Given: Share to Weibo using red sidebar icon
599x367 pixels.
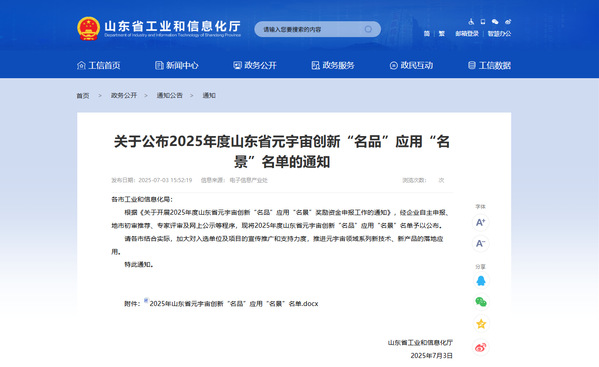Looking at the screenshot, I should (x=481, y=348).
